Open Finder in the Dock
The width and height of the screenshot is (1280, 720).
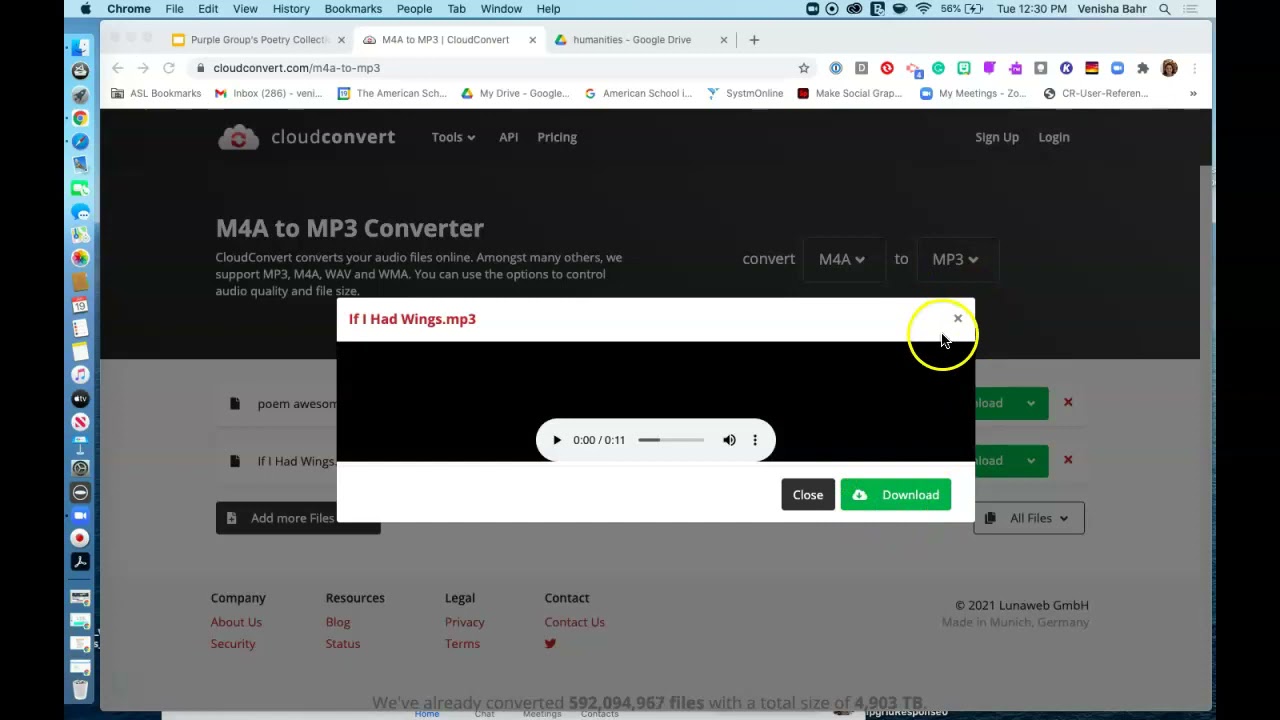click(80, 47)
